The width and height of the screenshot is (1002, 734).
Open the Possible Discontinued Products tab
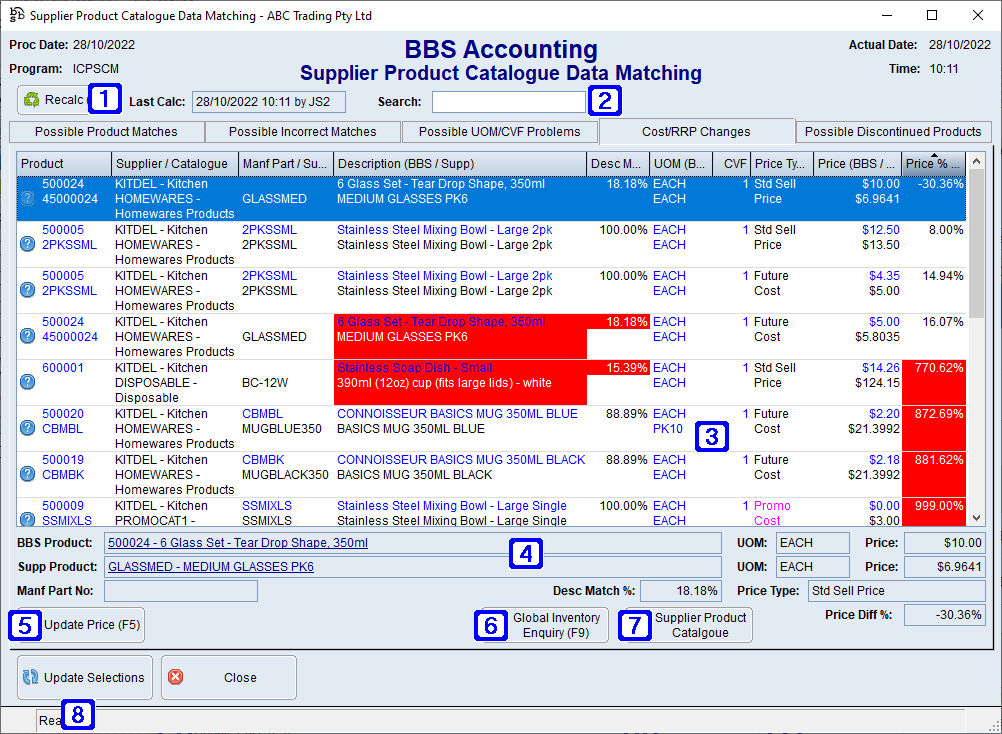(x=892, y=131)
